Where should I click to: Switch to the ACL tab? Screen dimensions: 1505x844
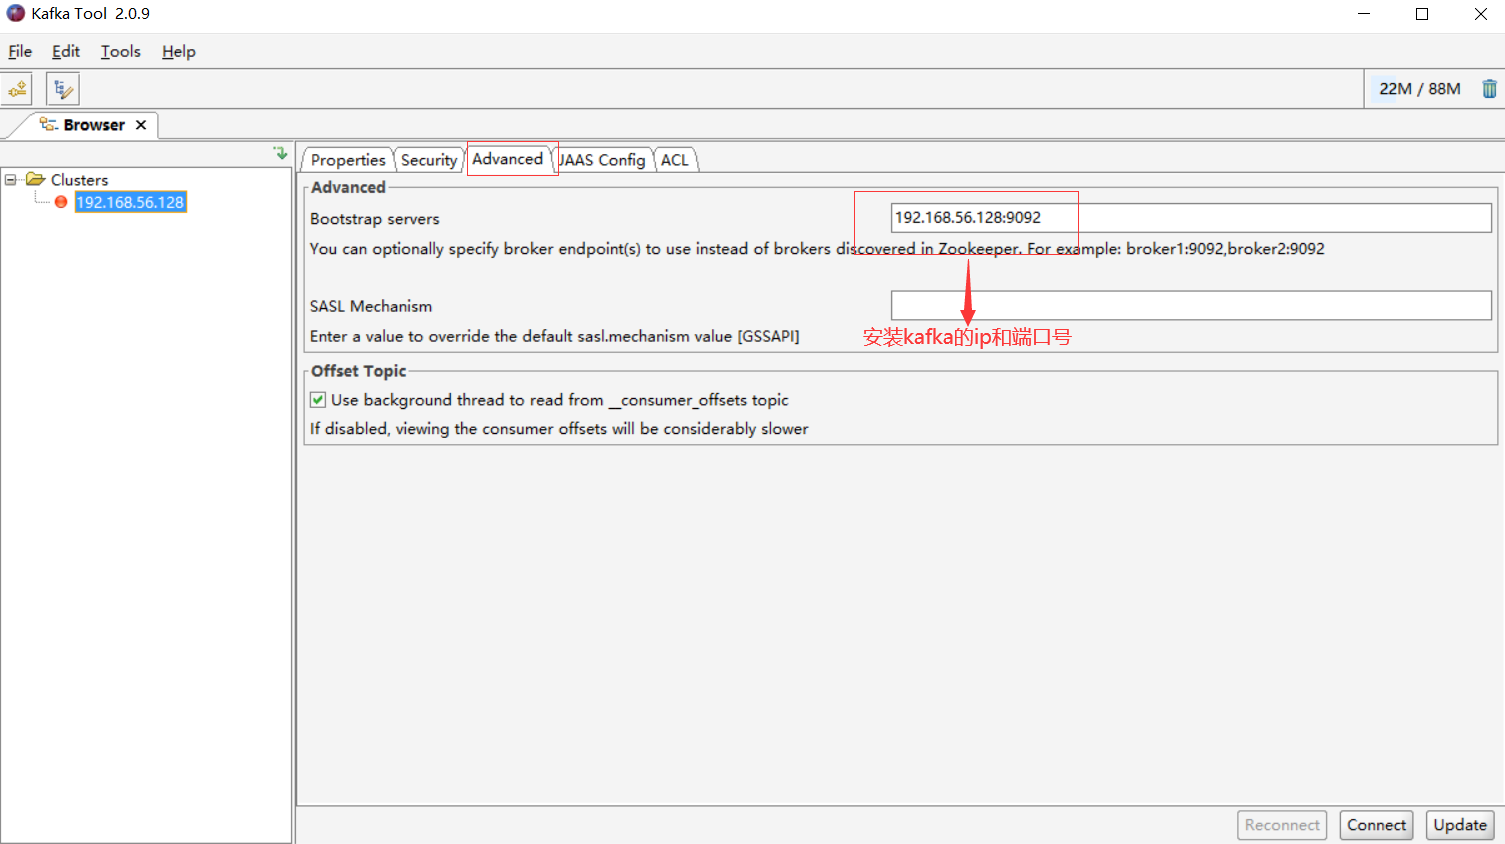[675, 160]
